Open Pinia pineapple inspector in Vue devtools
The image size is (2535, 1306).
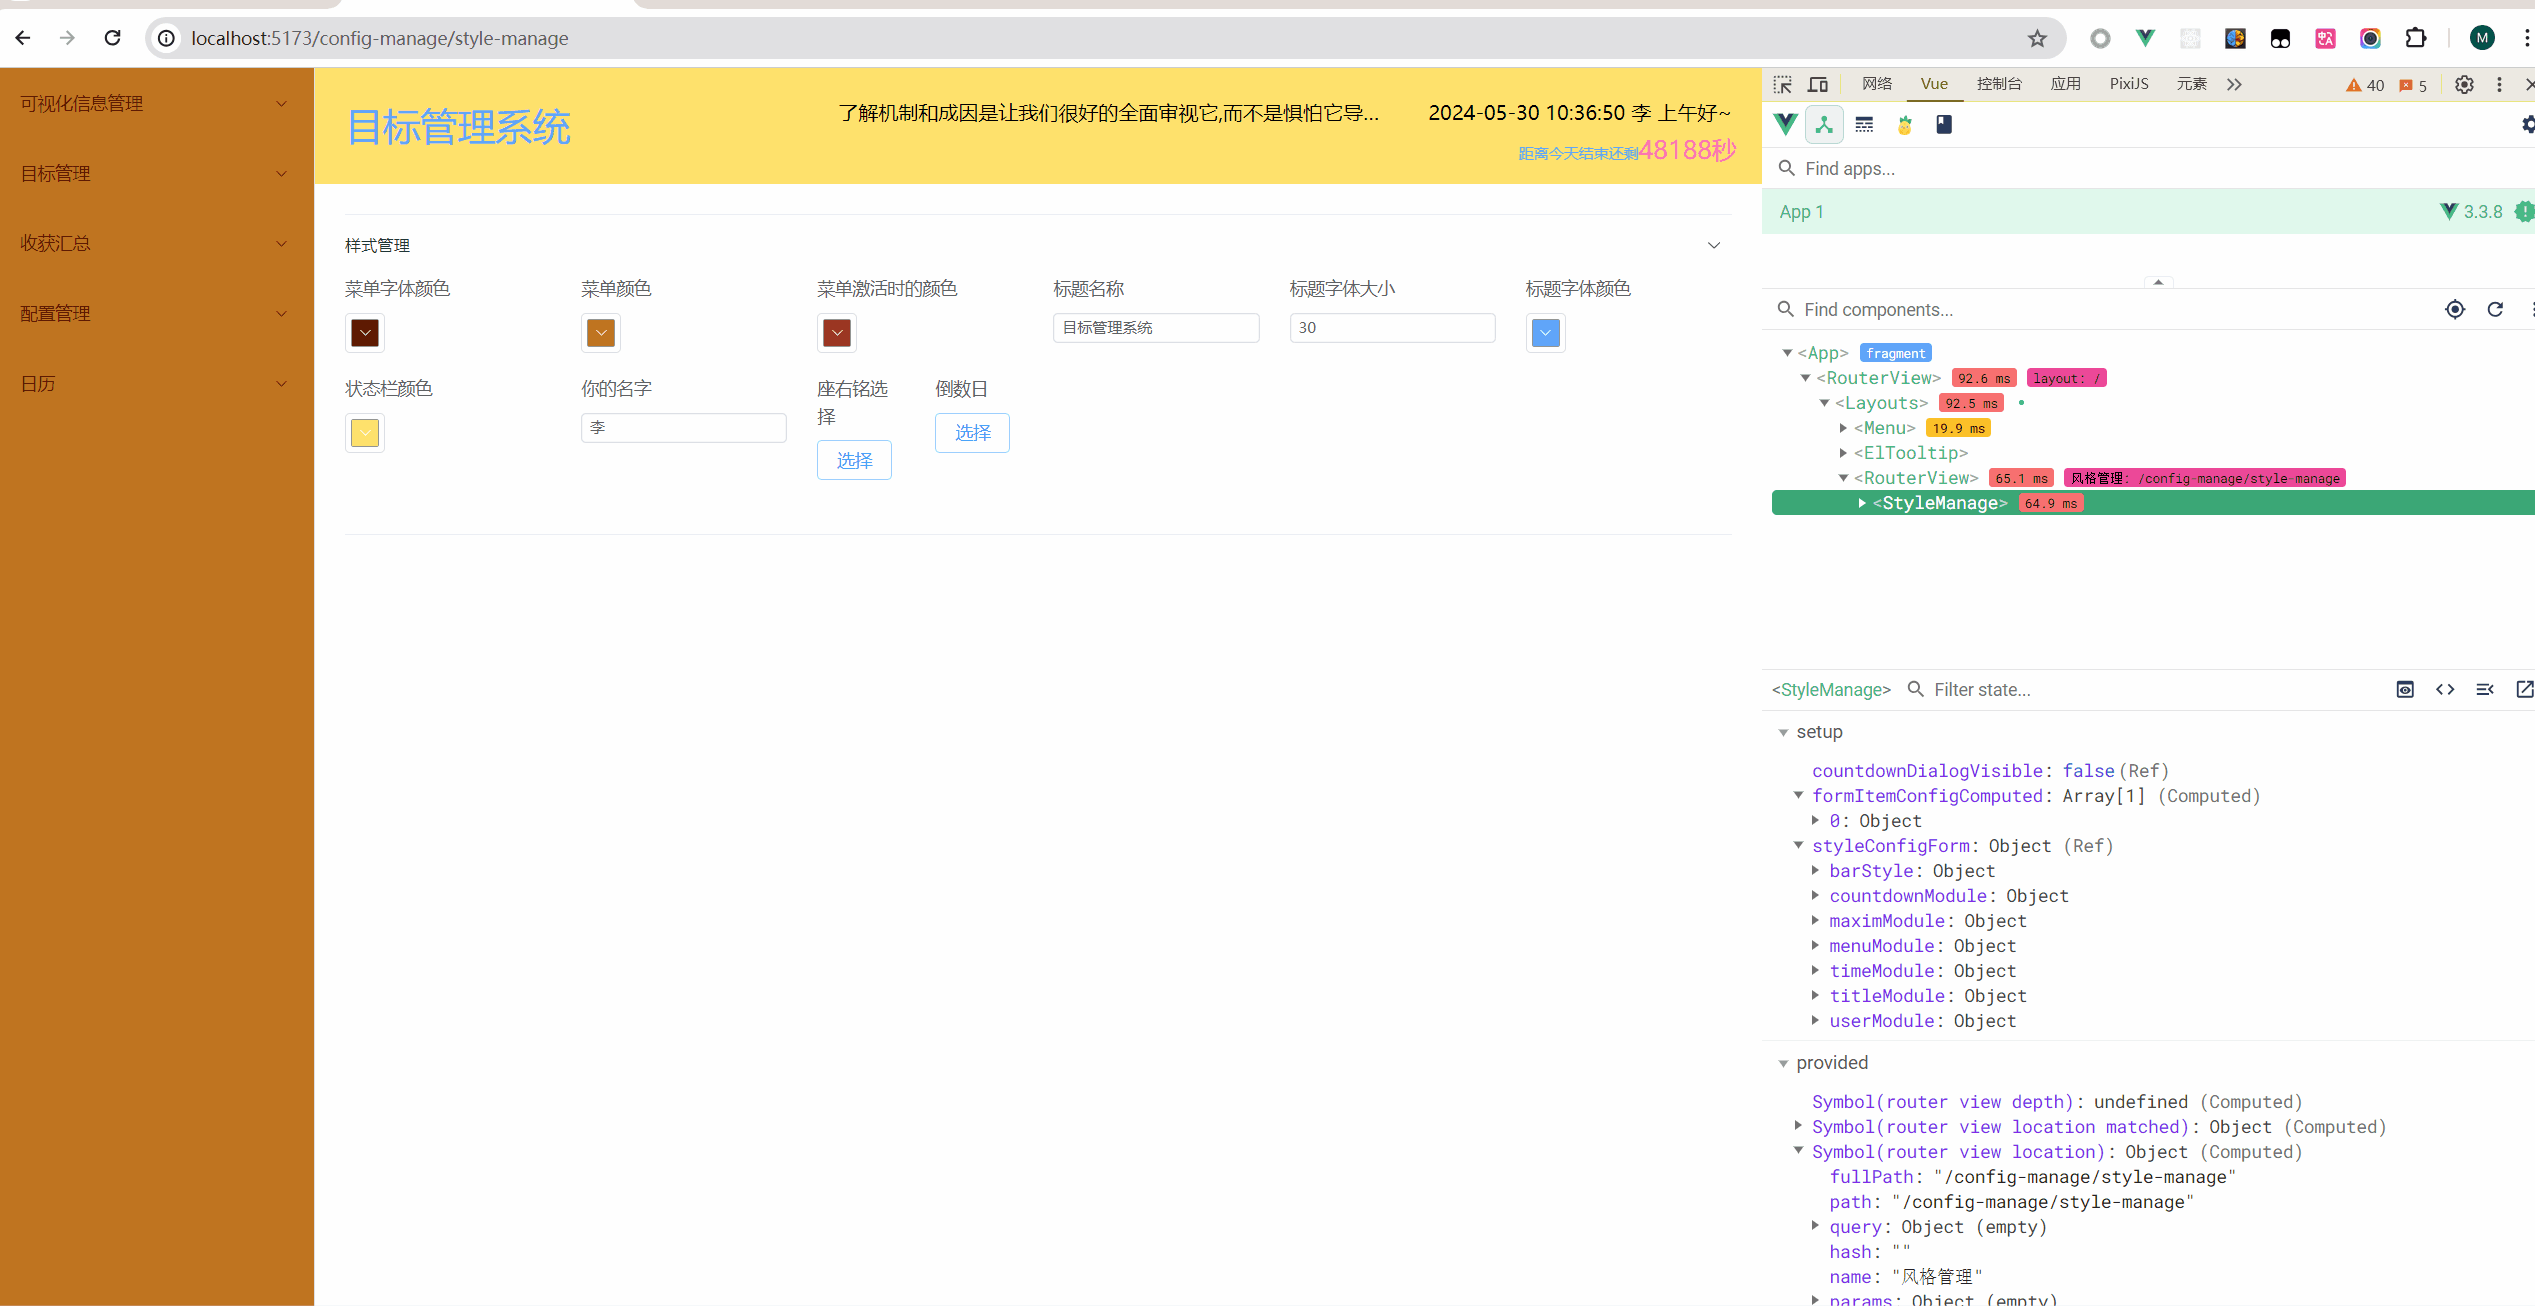click(x=1904, y=125)
